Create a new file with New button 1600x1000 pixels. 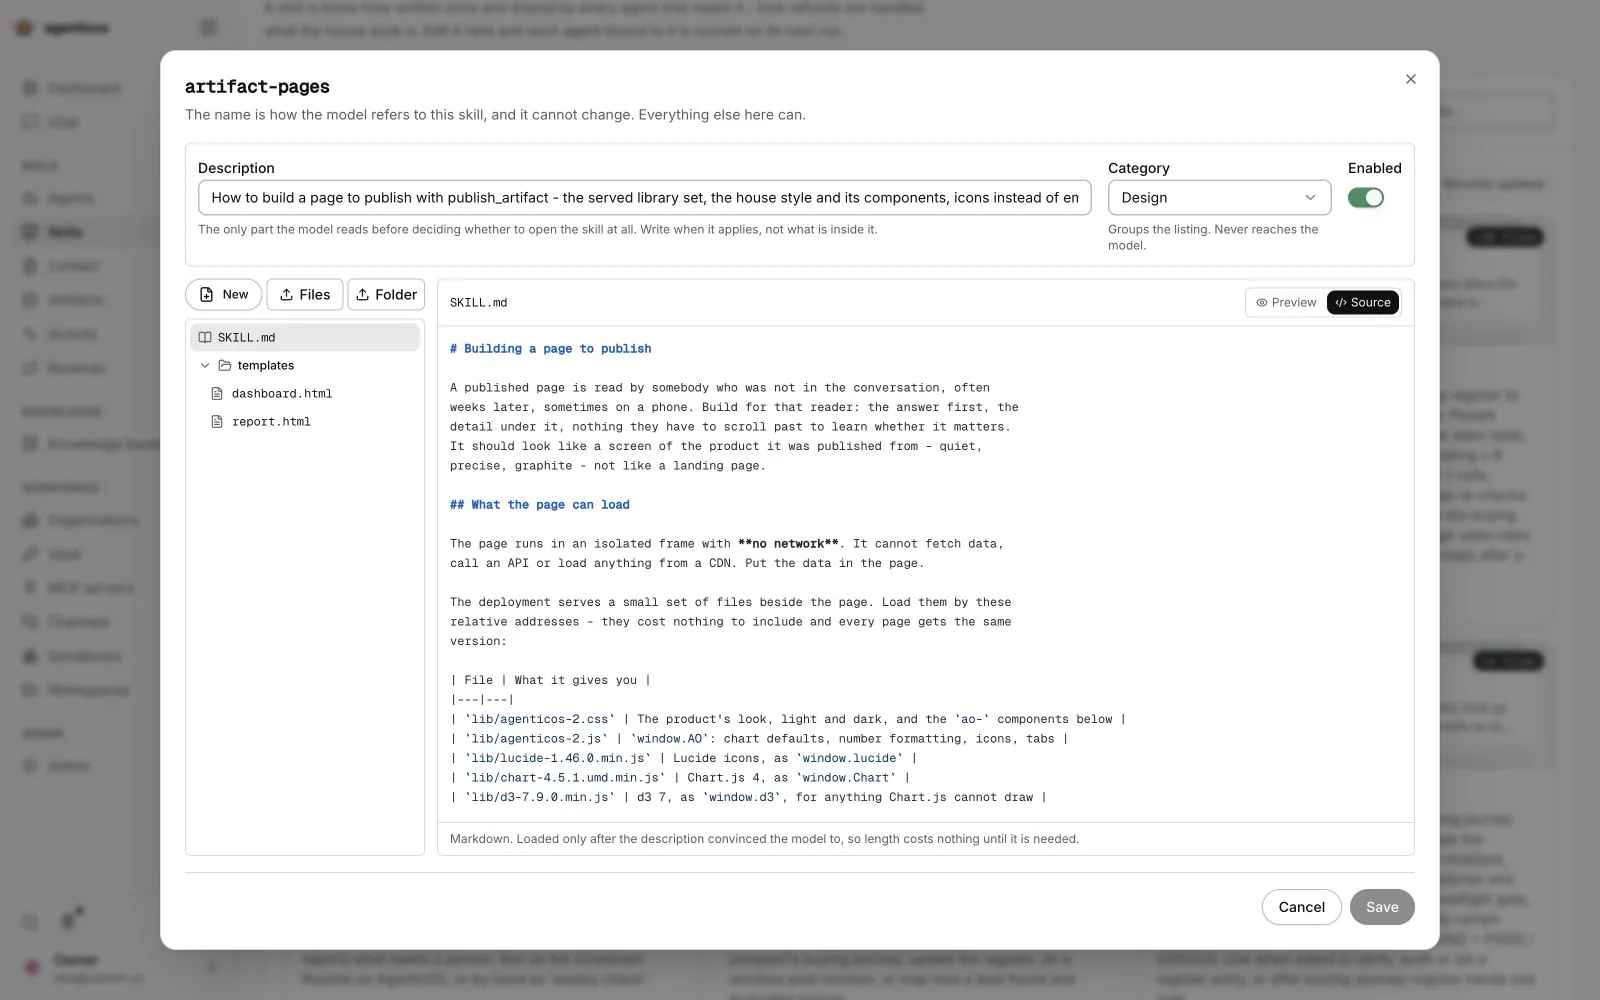click(x=224, y=295)
